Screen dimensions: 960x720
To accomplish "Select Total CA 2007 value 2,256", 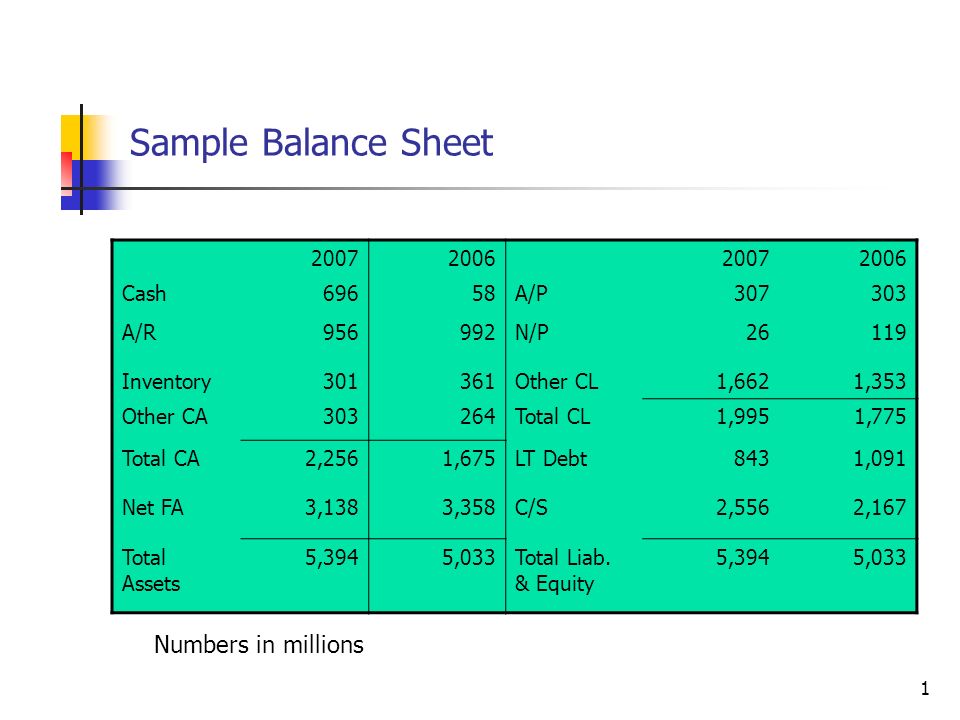I will point(331,459).
